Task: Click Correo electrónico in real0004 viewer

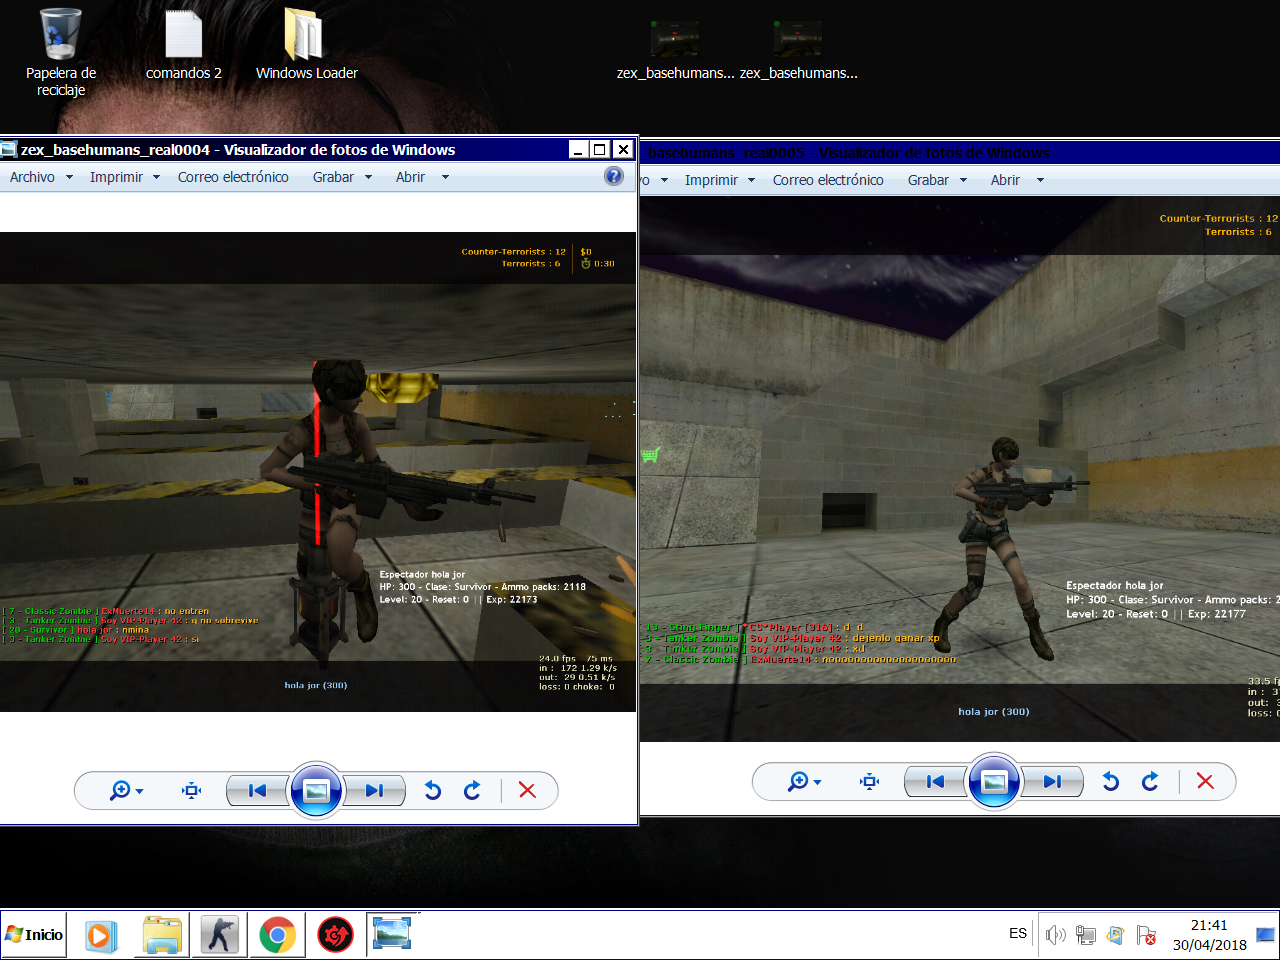Action: pos(233,177)
